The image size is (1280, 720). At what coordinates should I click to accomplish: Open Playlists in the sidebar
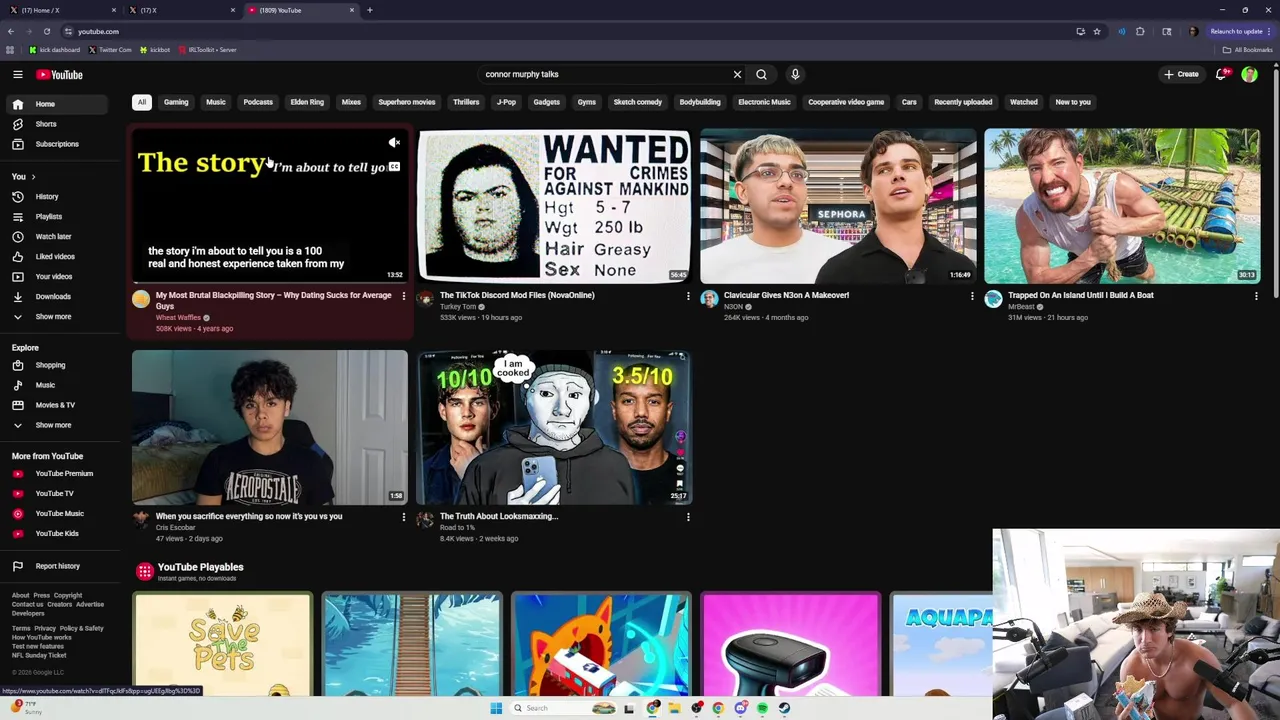click(57, 217)
